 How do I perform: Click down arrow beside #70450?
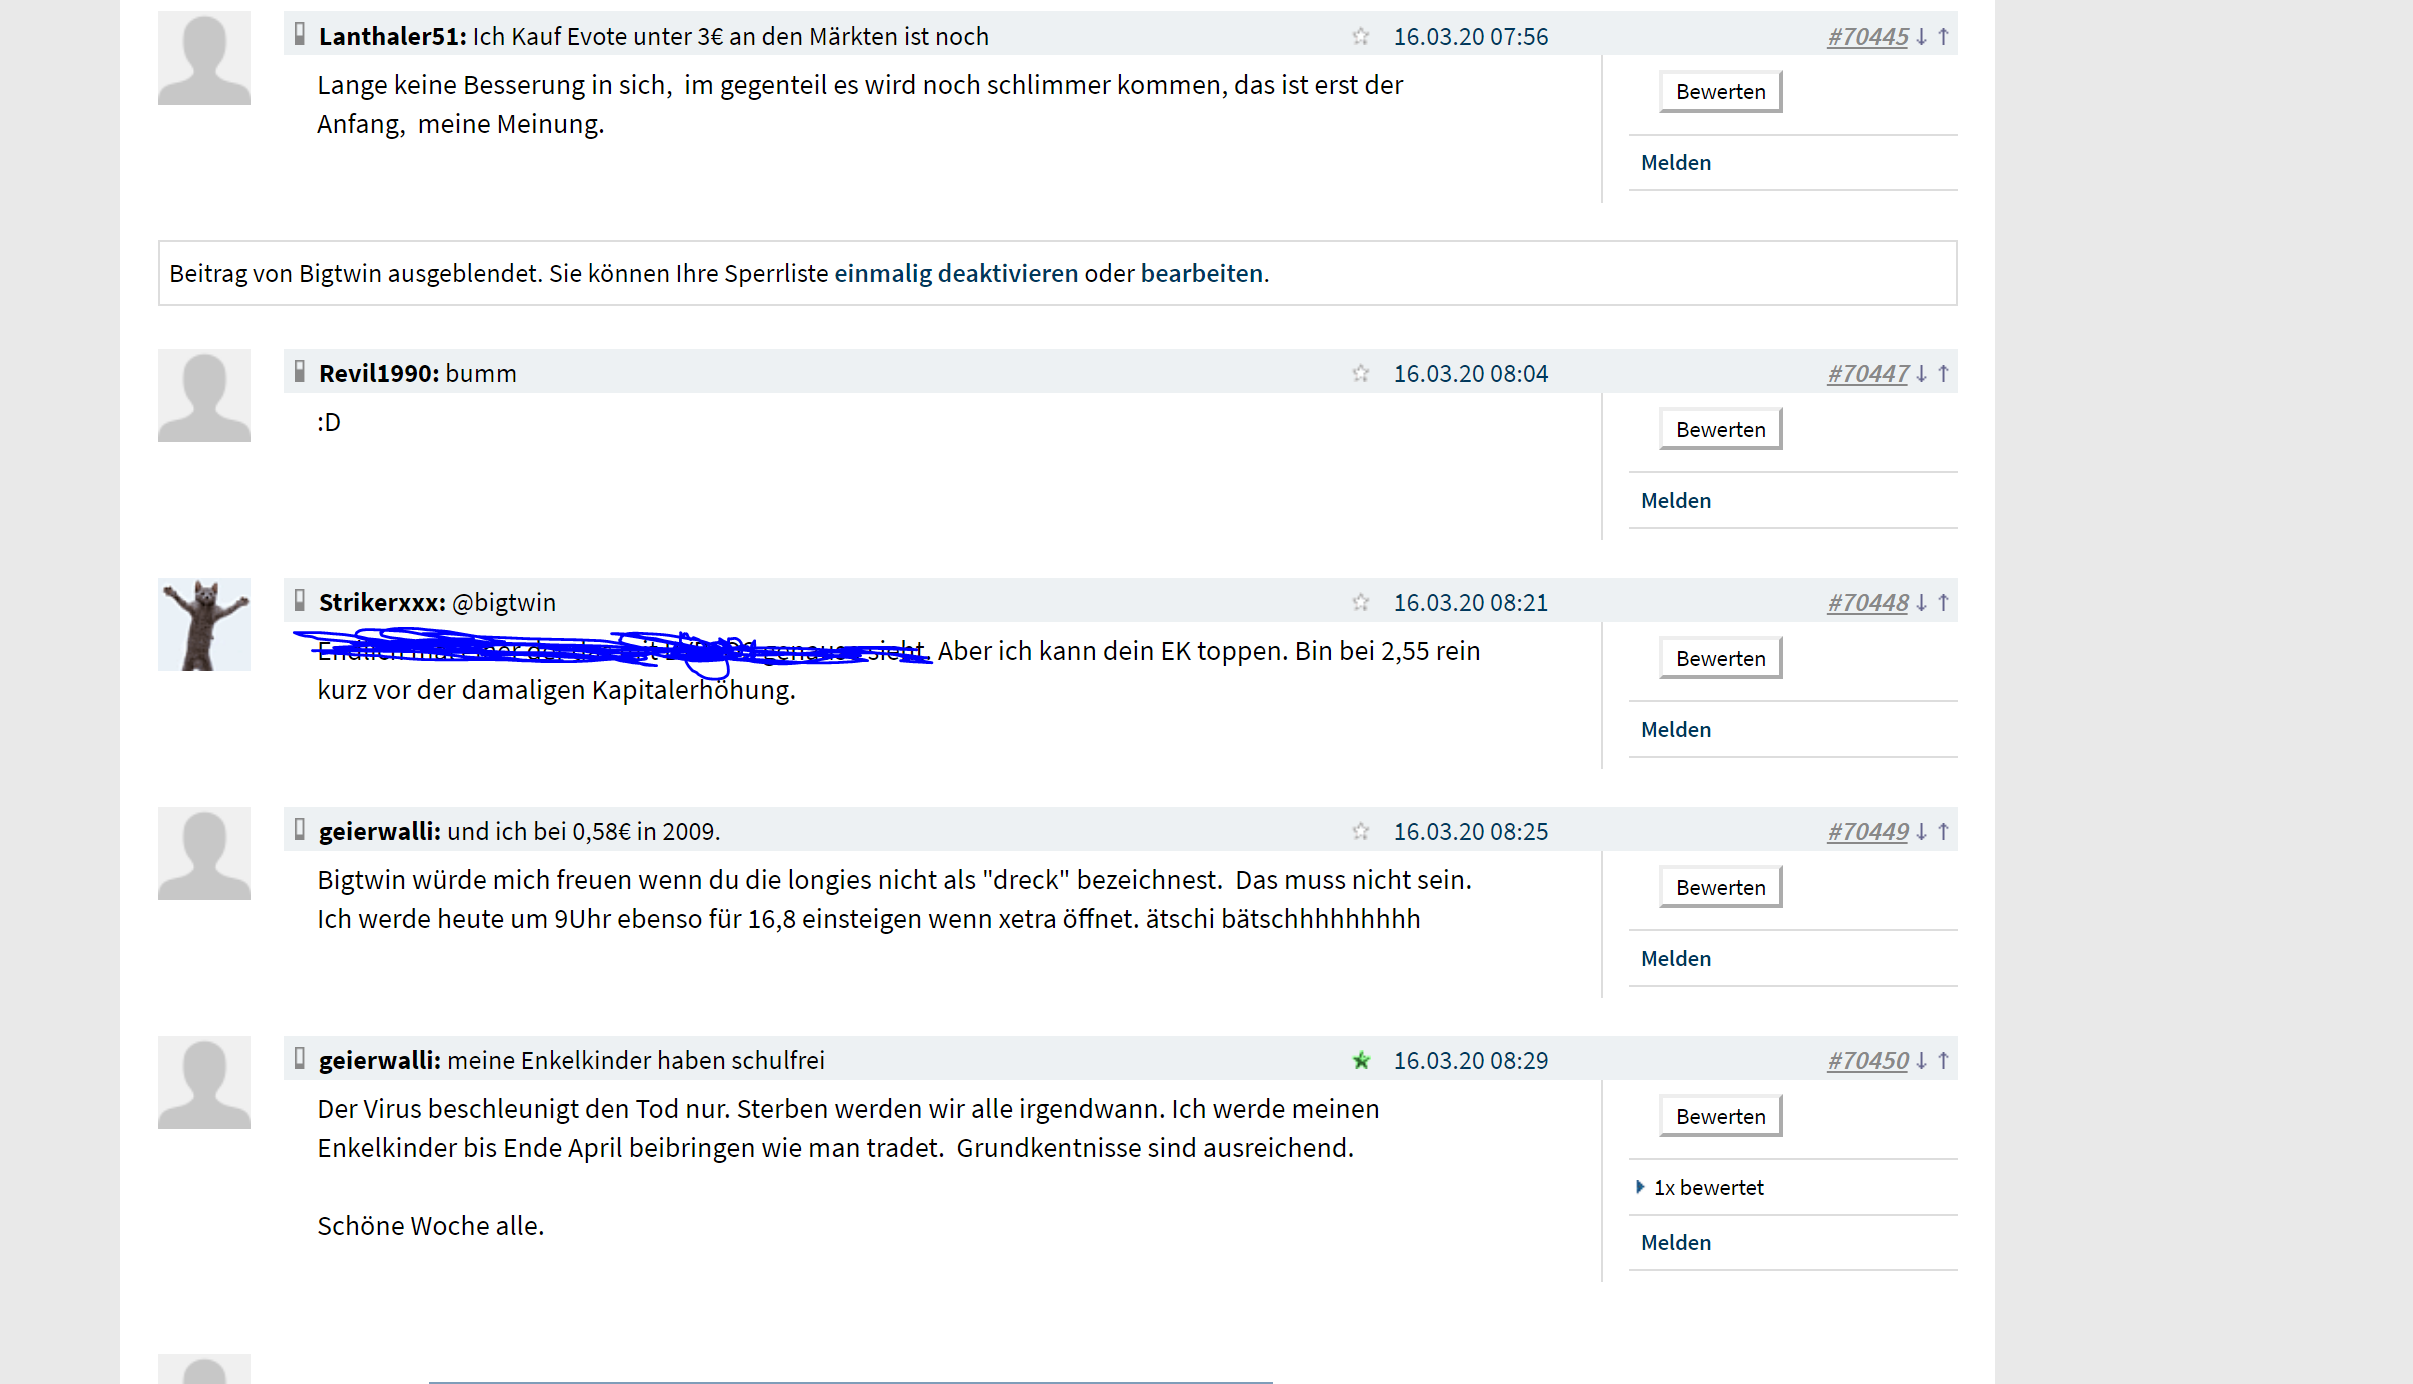(1921, 1061)
